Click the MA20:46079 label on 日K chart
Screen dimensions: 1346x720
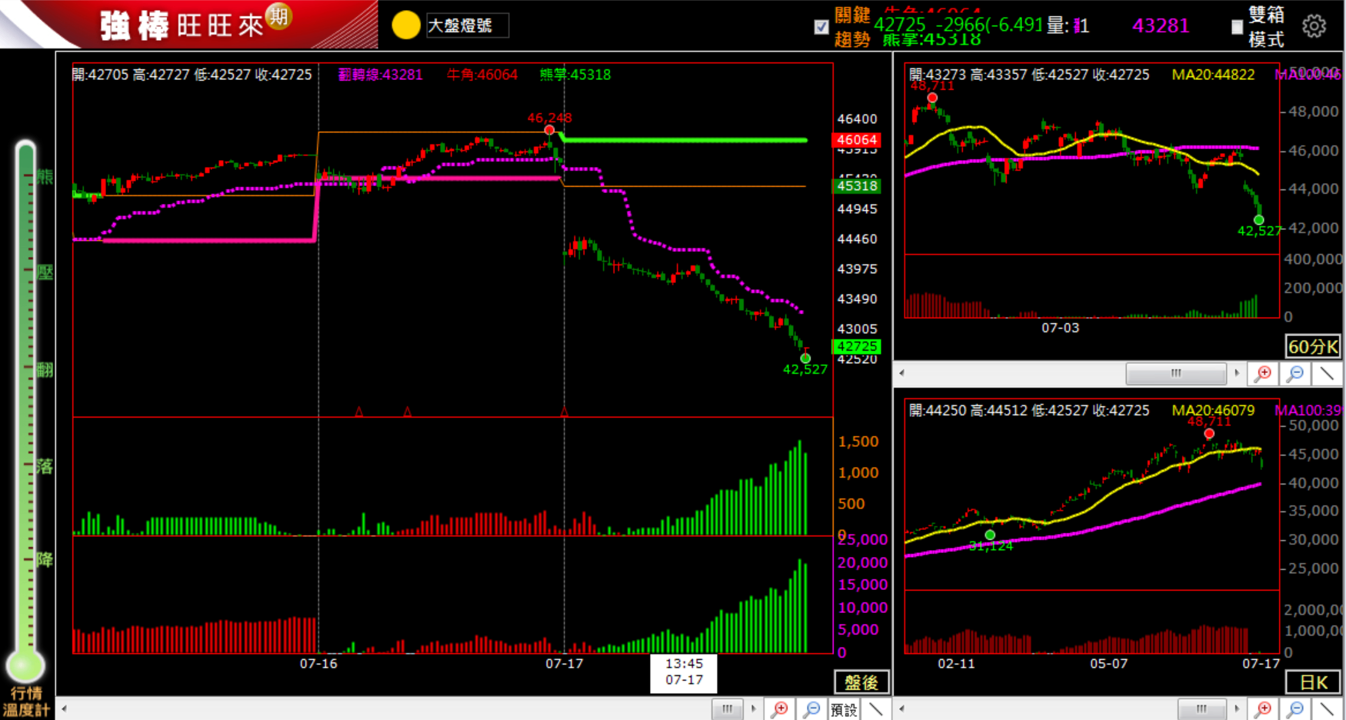pyautogui.click(x=1213, y=410)
